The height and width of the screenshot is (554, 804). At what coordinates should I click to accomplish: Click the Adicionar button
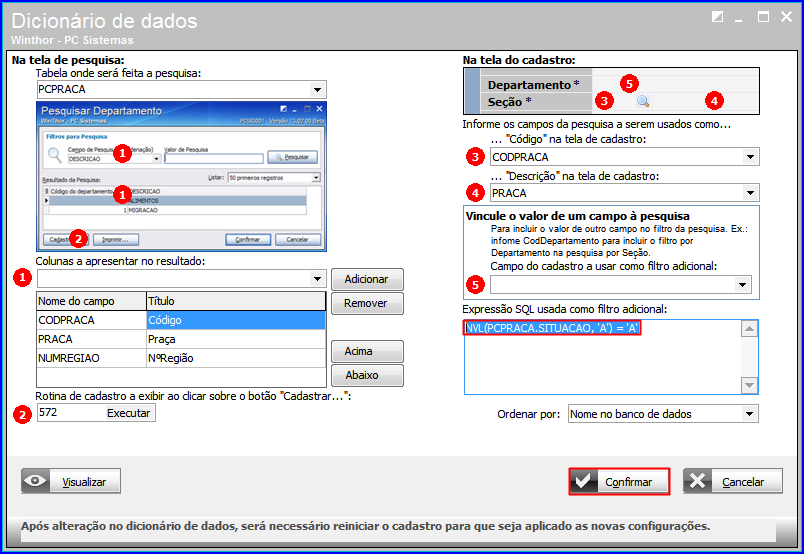pos(367,279)
